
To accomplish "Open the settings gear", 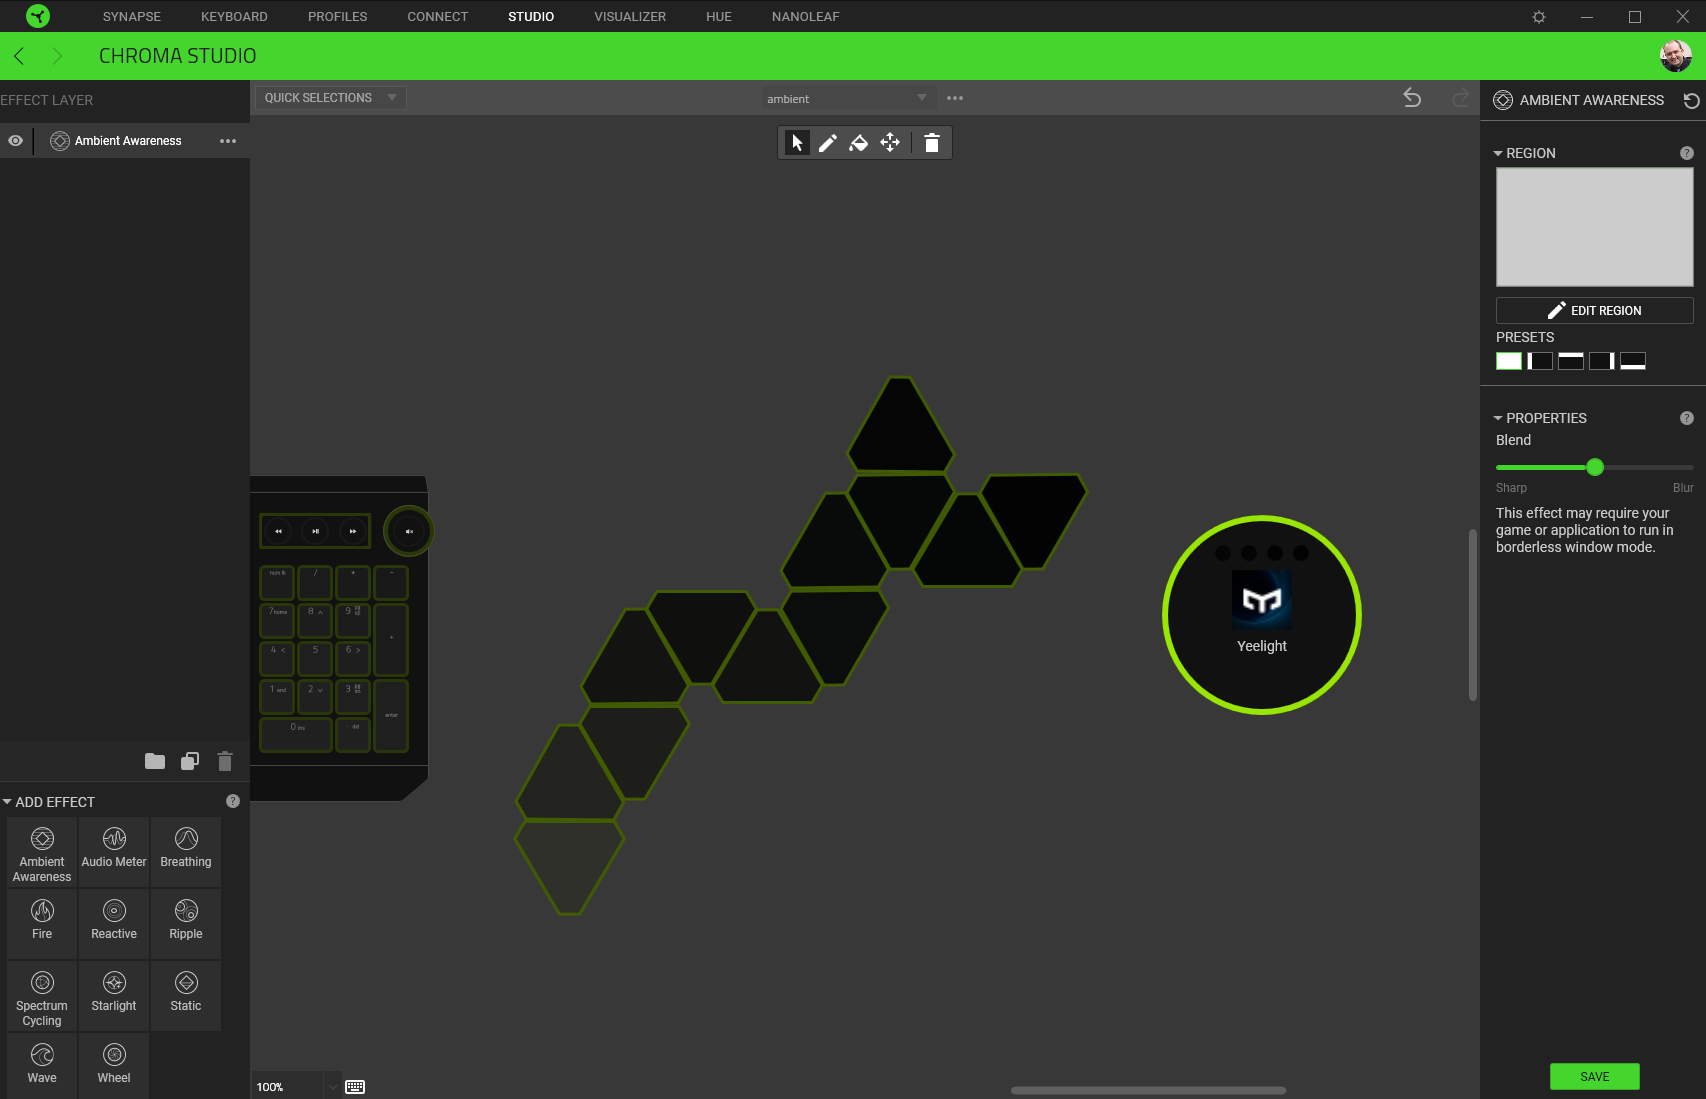I will tap(1539, 17).
